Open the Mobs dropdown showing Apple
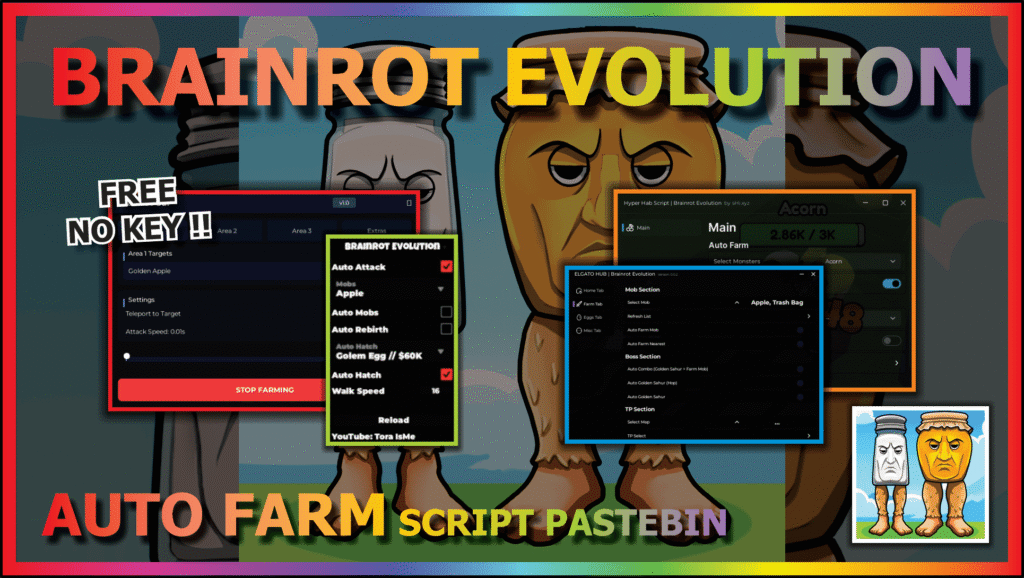This screenshot has height=578, width=1024. pos(391,289)
